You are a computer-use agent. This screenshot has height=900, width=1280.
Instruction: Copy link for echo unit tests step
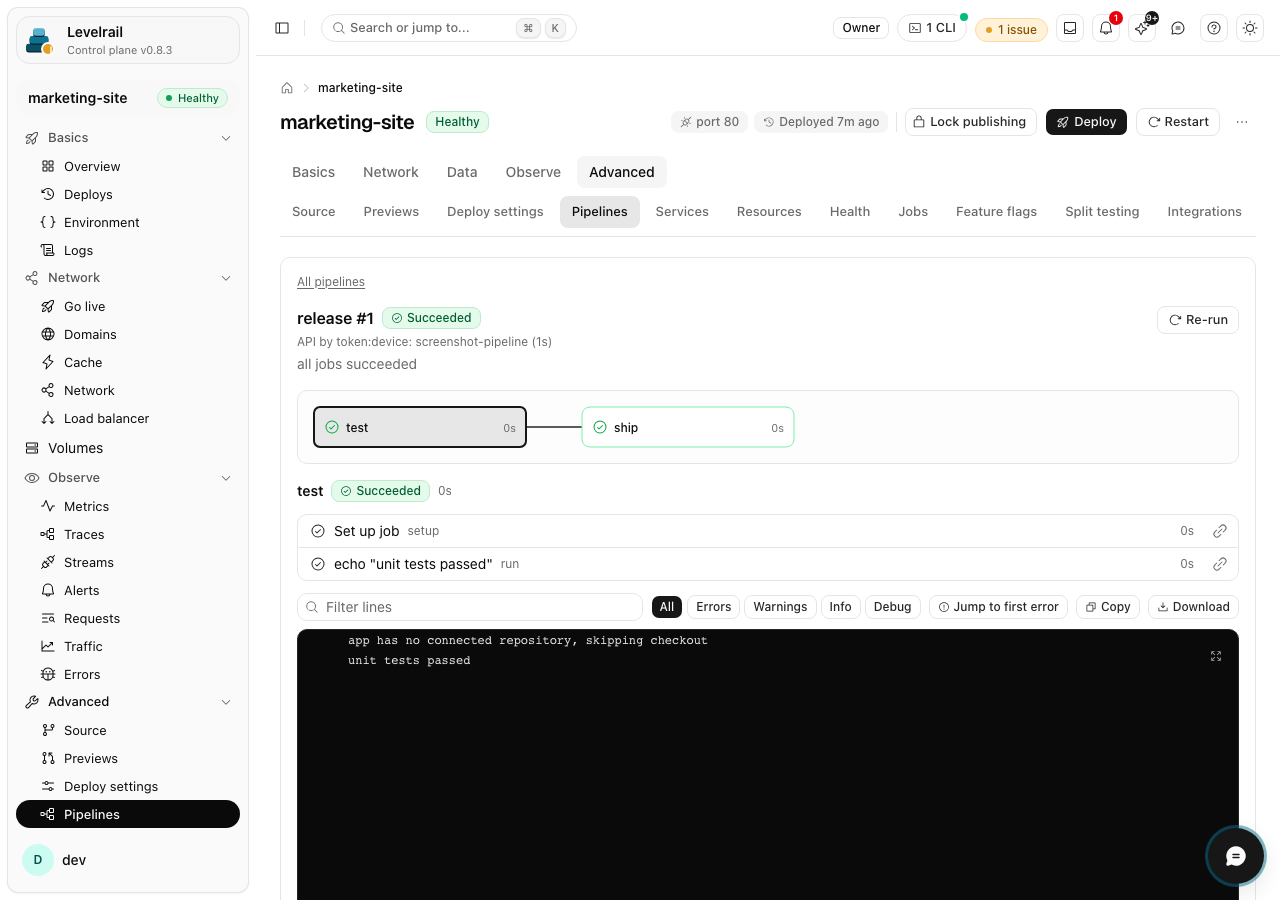[x=1220, y=564]
